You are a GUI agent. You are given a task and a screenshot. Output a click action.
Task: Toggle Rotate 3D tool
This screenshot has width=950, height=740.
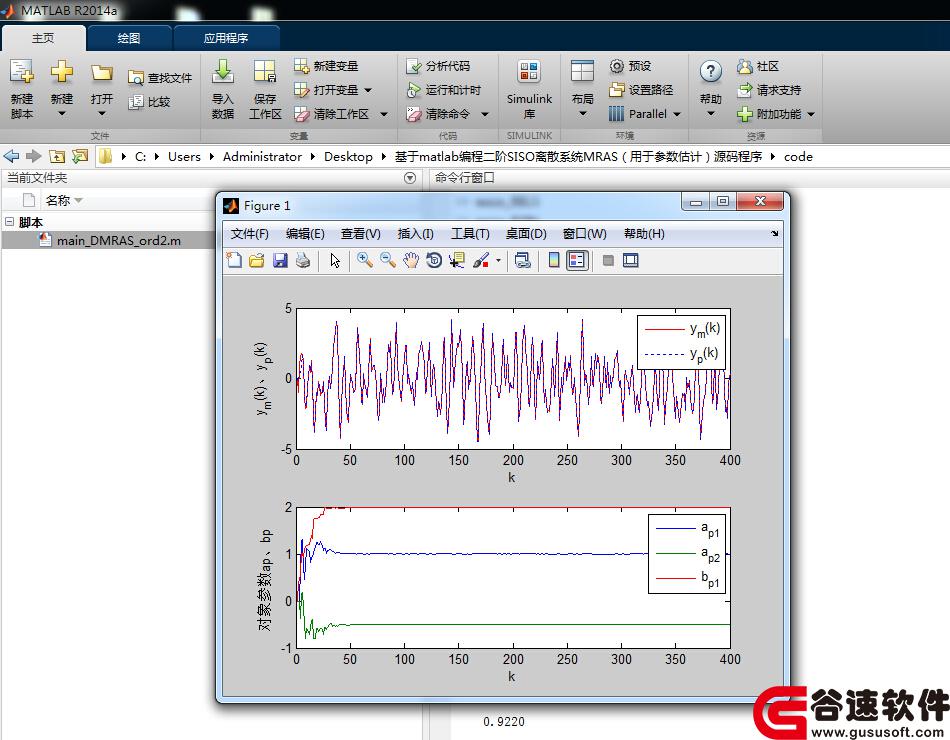[434, 261]
